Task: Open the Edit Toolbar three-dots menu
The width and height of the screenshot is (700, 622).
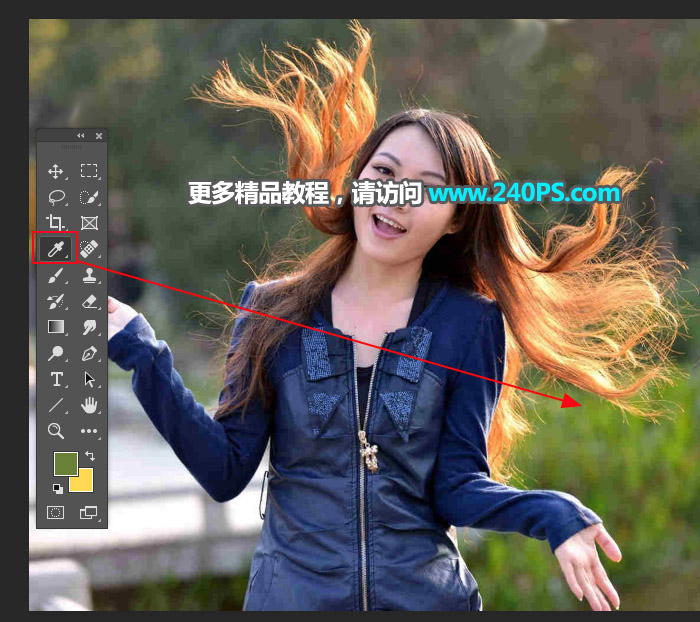Action: (x=89, y=431)
